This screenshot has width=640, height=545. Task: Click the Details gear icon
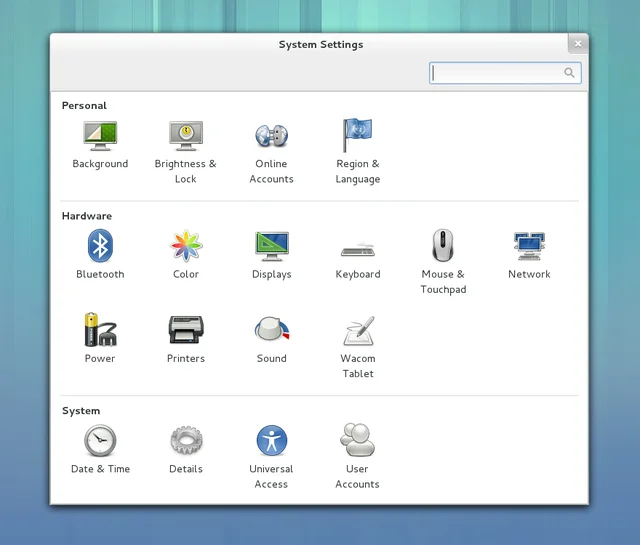pyautogui.click(x=186, y=441)
